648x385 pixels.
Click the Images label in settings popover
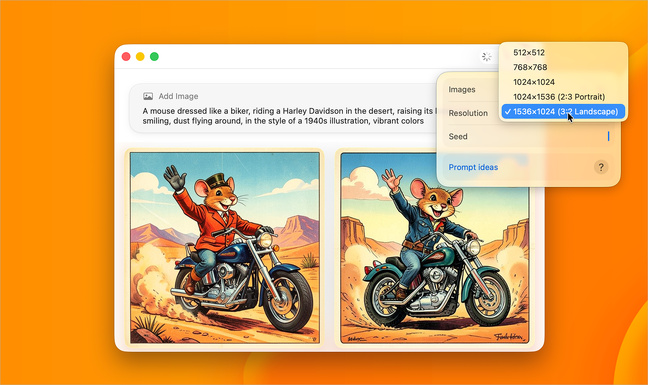coord(462,90)
